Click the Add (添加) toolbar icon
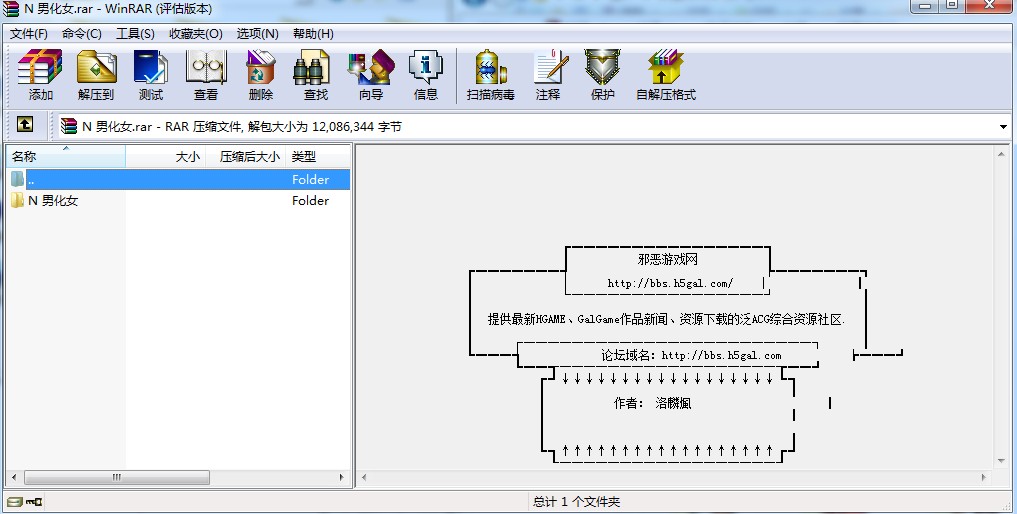 pos(41,75)
